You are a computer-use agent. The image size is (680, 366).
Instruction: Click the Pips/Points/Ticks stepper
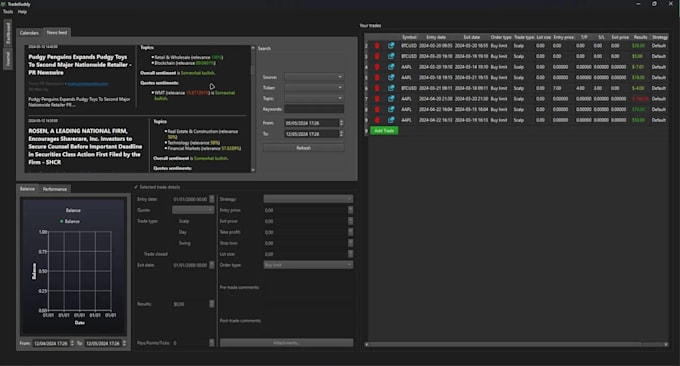tap(212, 343)
